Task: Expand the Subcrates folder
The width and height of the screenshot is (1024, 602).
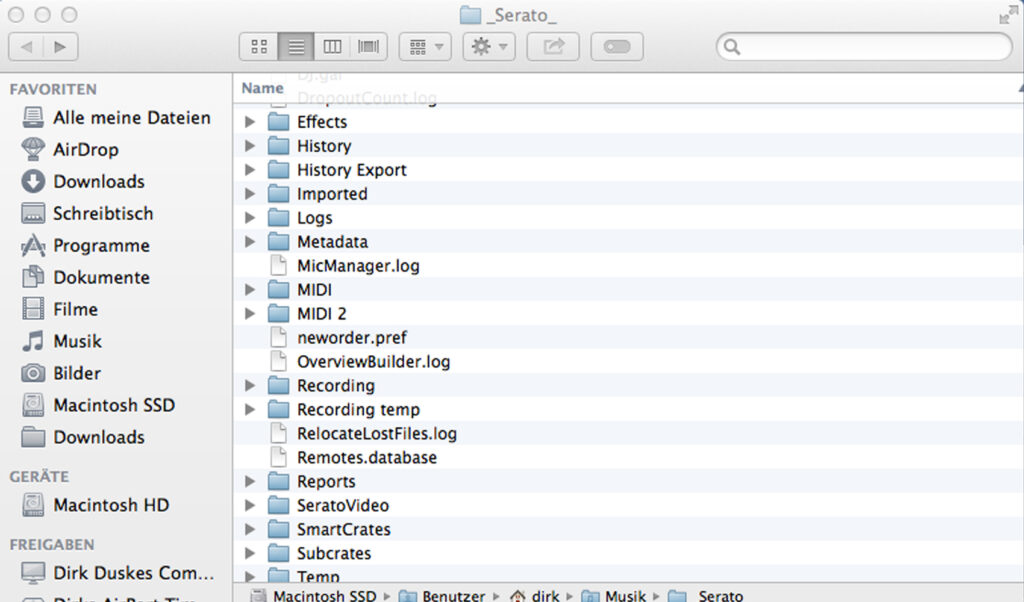Action: click(249, 554)
